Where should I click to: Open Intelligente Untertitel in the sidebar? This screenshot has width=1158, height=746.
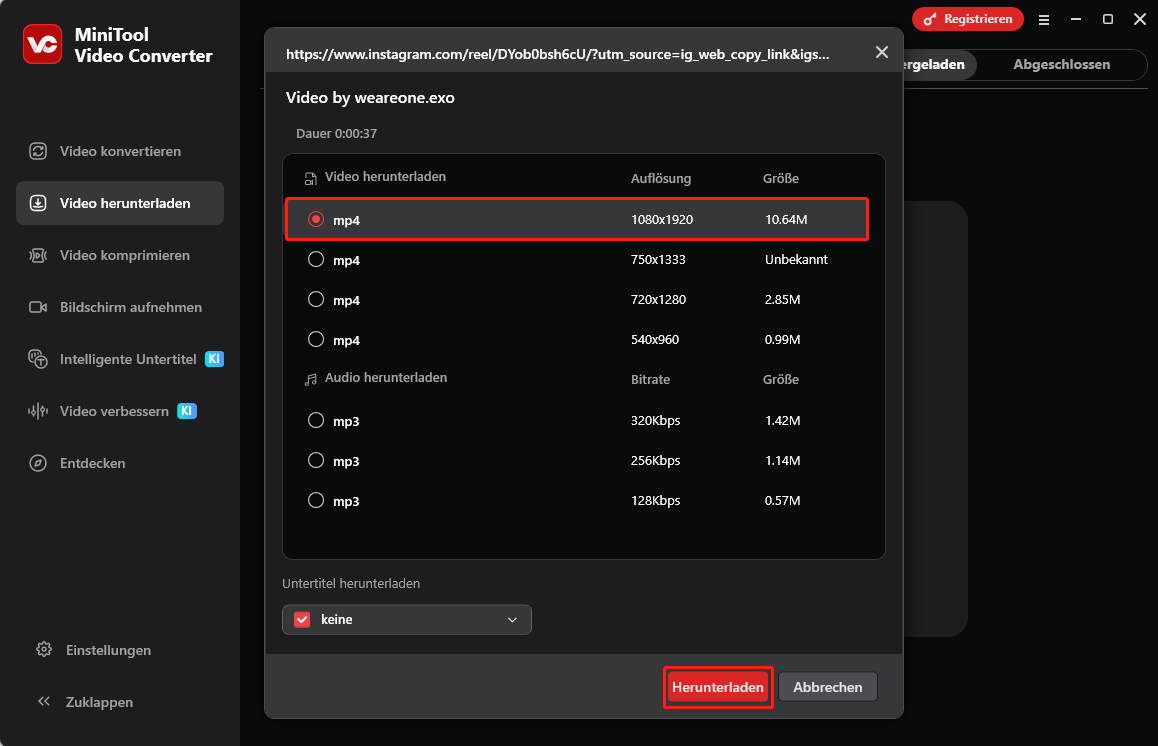point(120,359)
